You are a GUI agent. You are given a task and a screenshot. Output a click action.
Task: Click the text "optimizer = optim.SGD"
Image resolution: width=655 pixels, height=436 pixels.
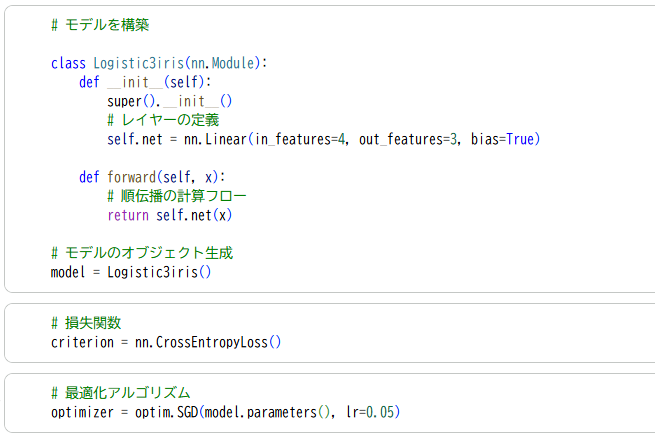(x=124, y=412)
